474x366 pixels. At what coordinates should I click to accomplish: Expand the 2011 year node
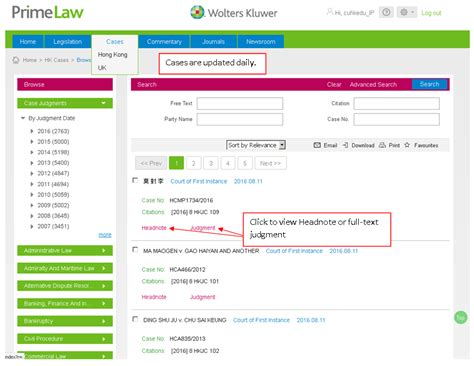32,184
